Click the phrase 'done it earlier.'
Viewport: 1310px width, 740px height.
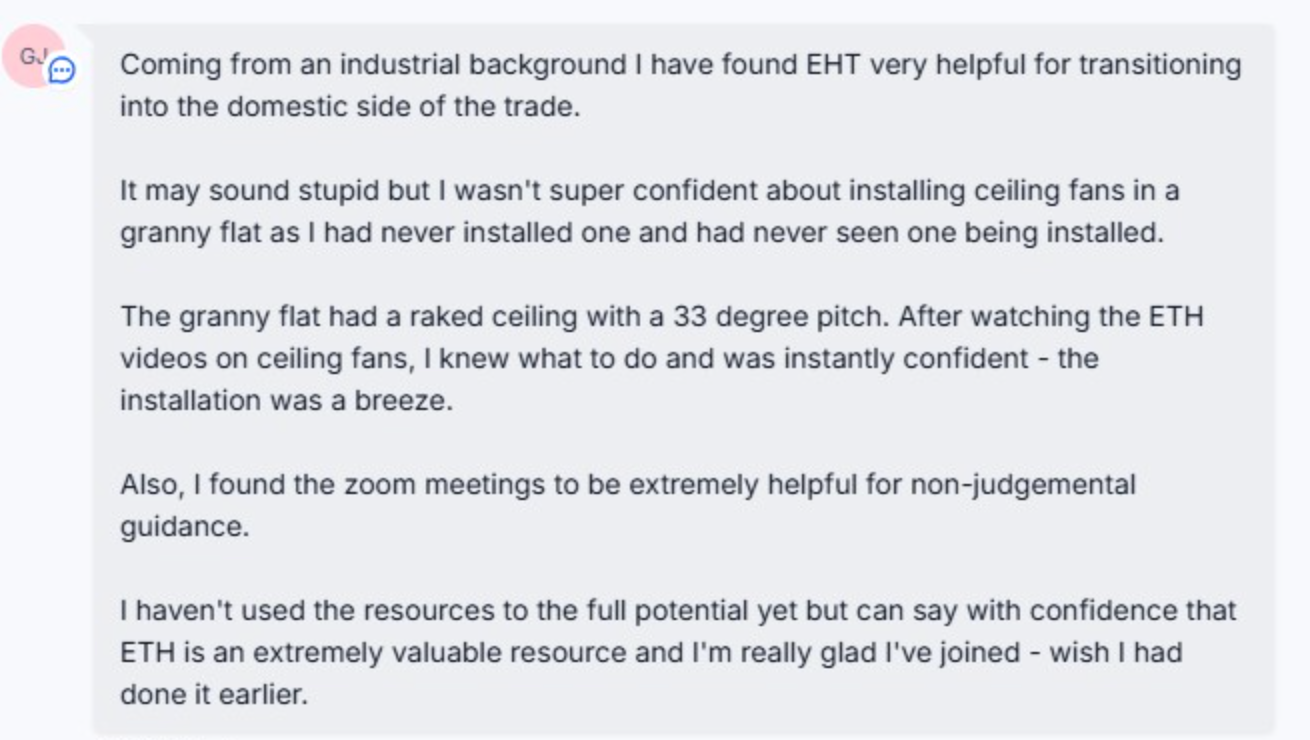[214, 695]
